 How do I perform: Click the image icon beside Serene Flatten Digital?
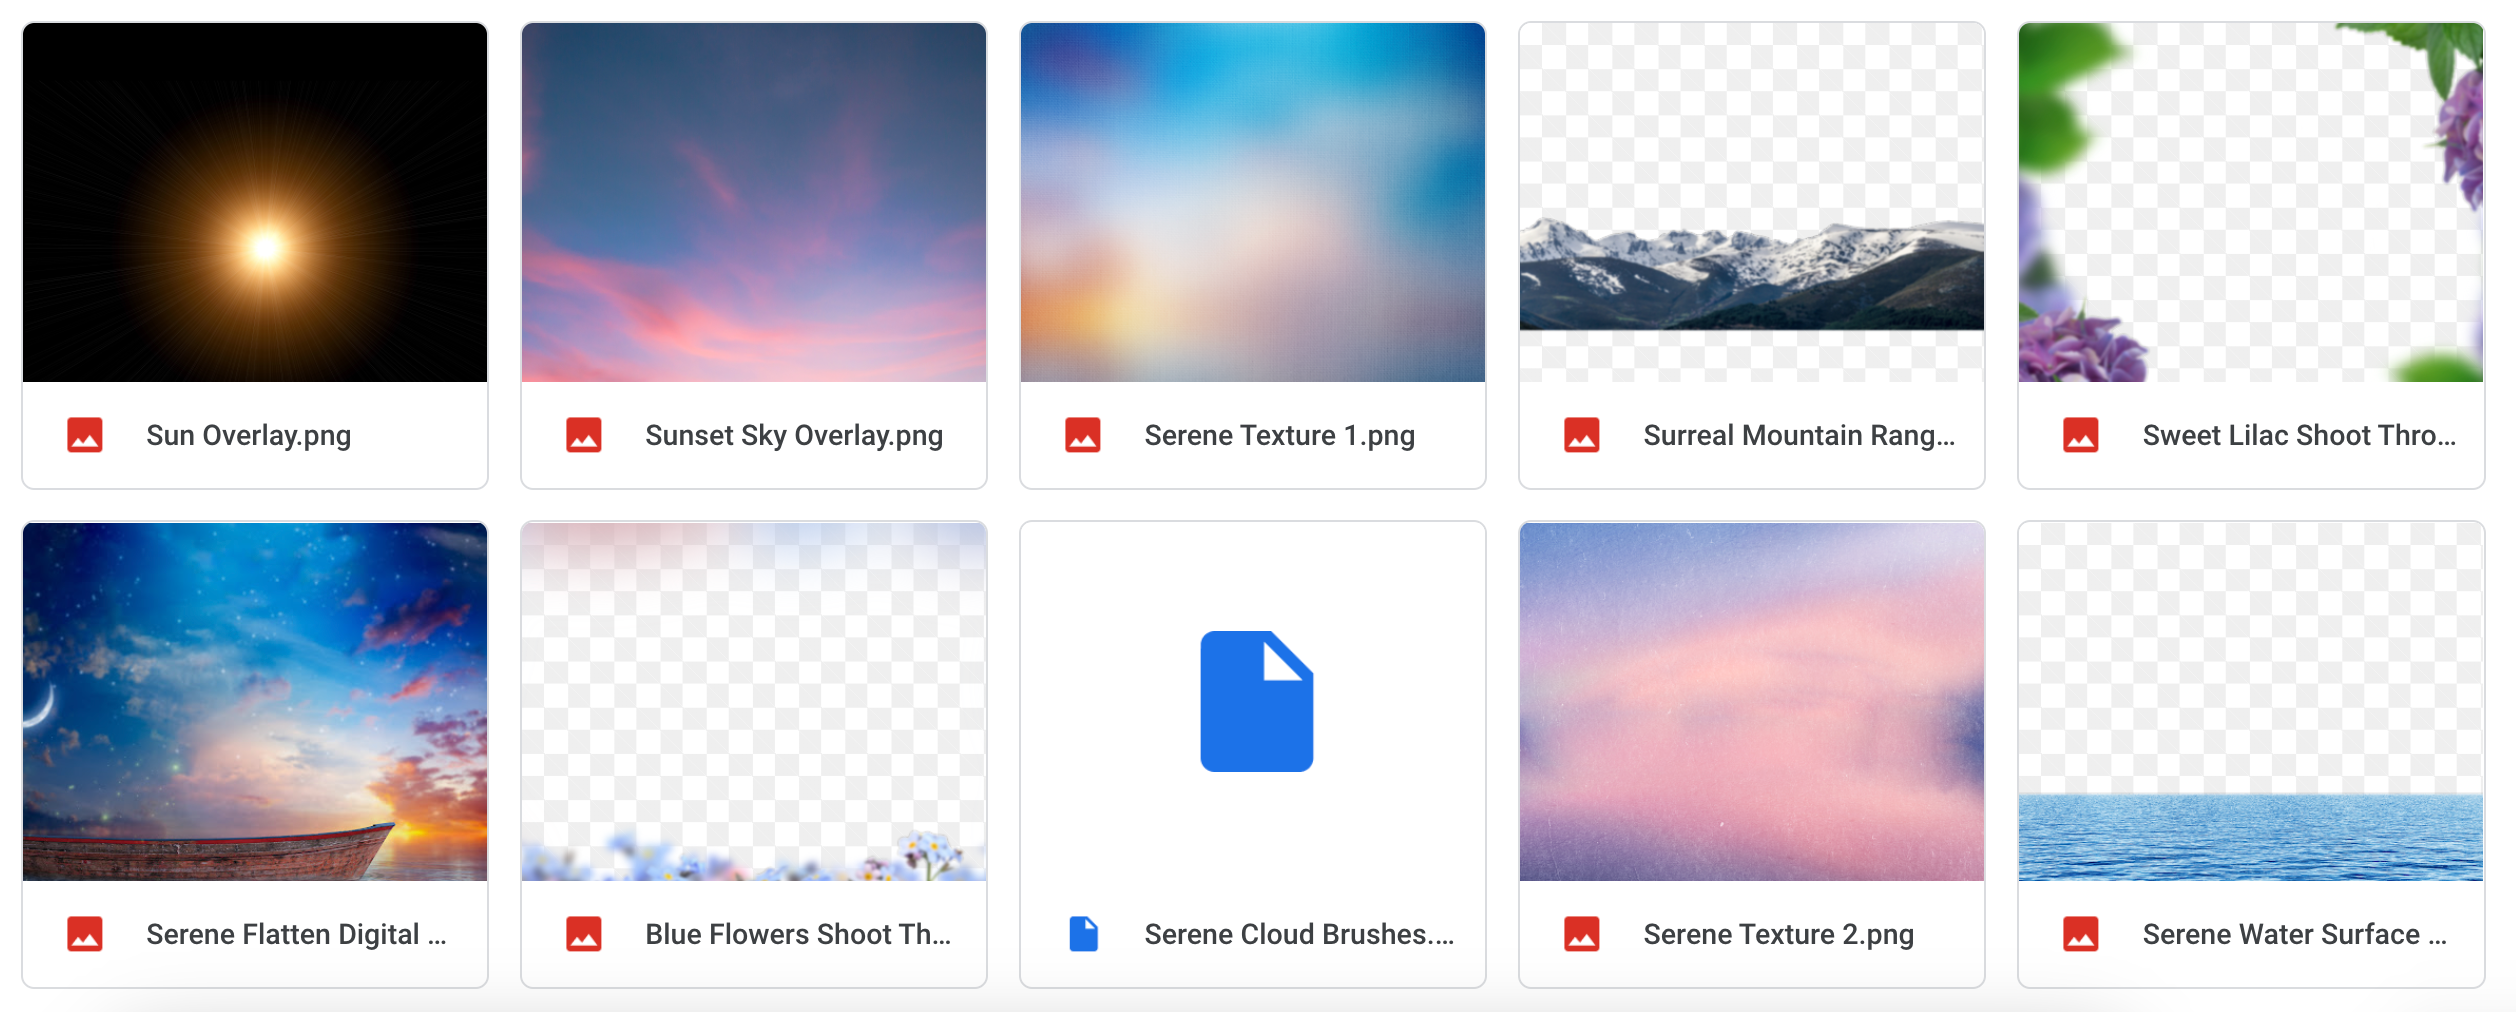click(x=85, y=934)
